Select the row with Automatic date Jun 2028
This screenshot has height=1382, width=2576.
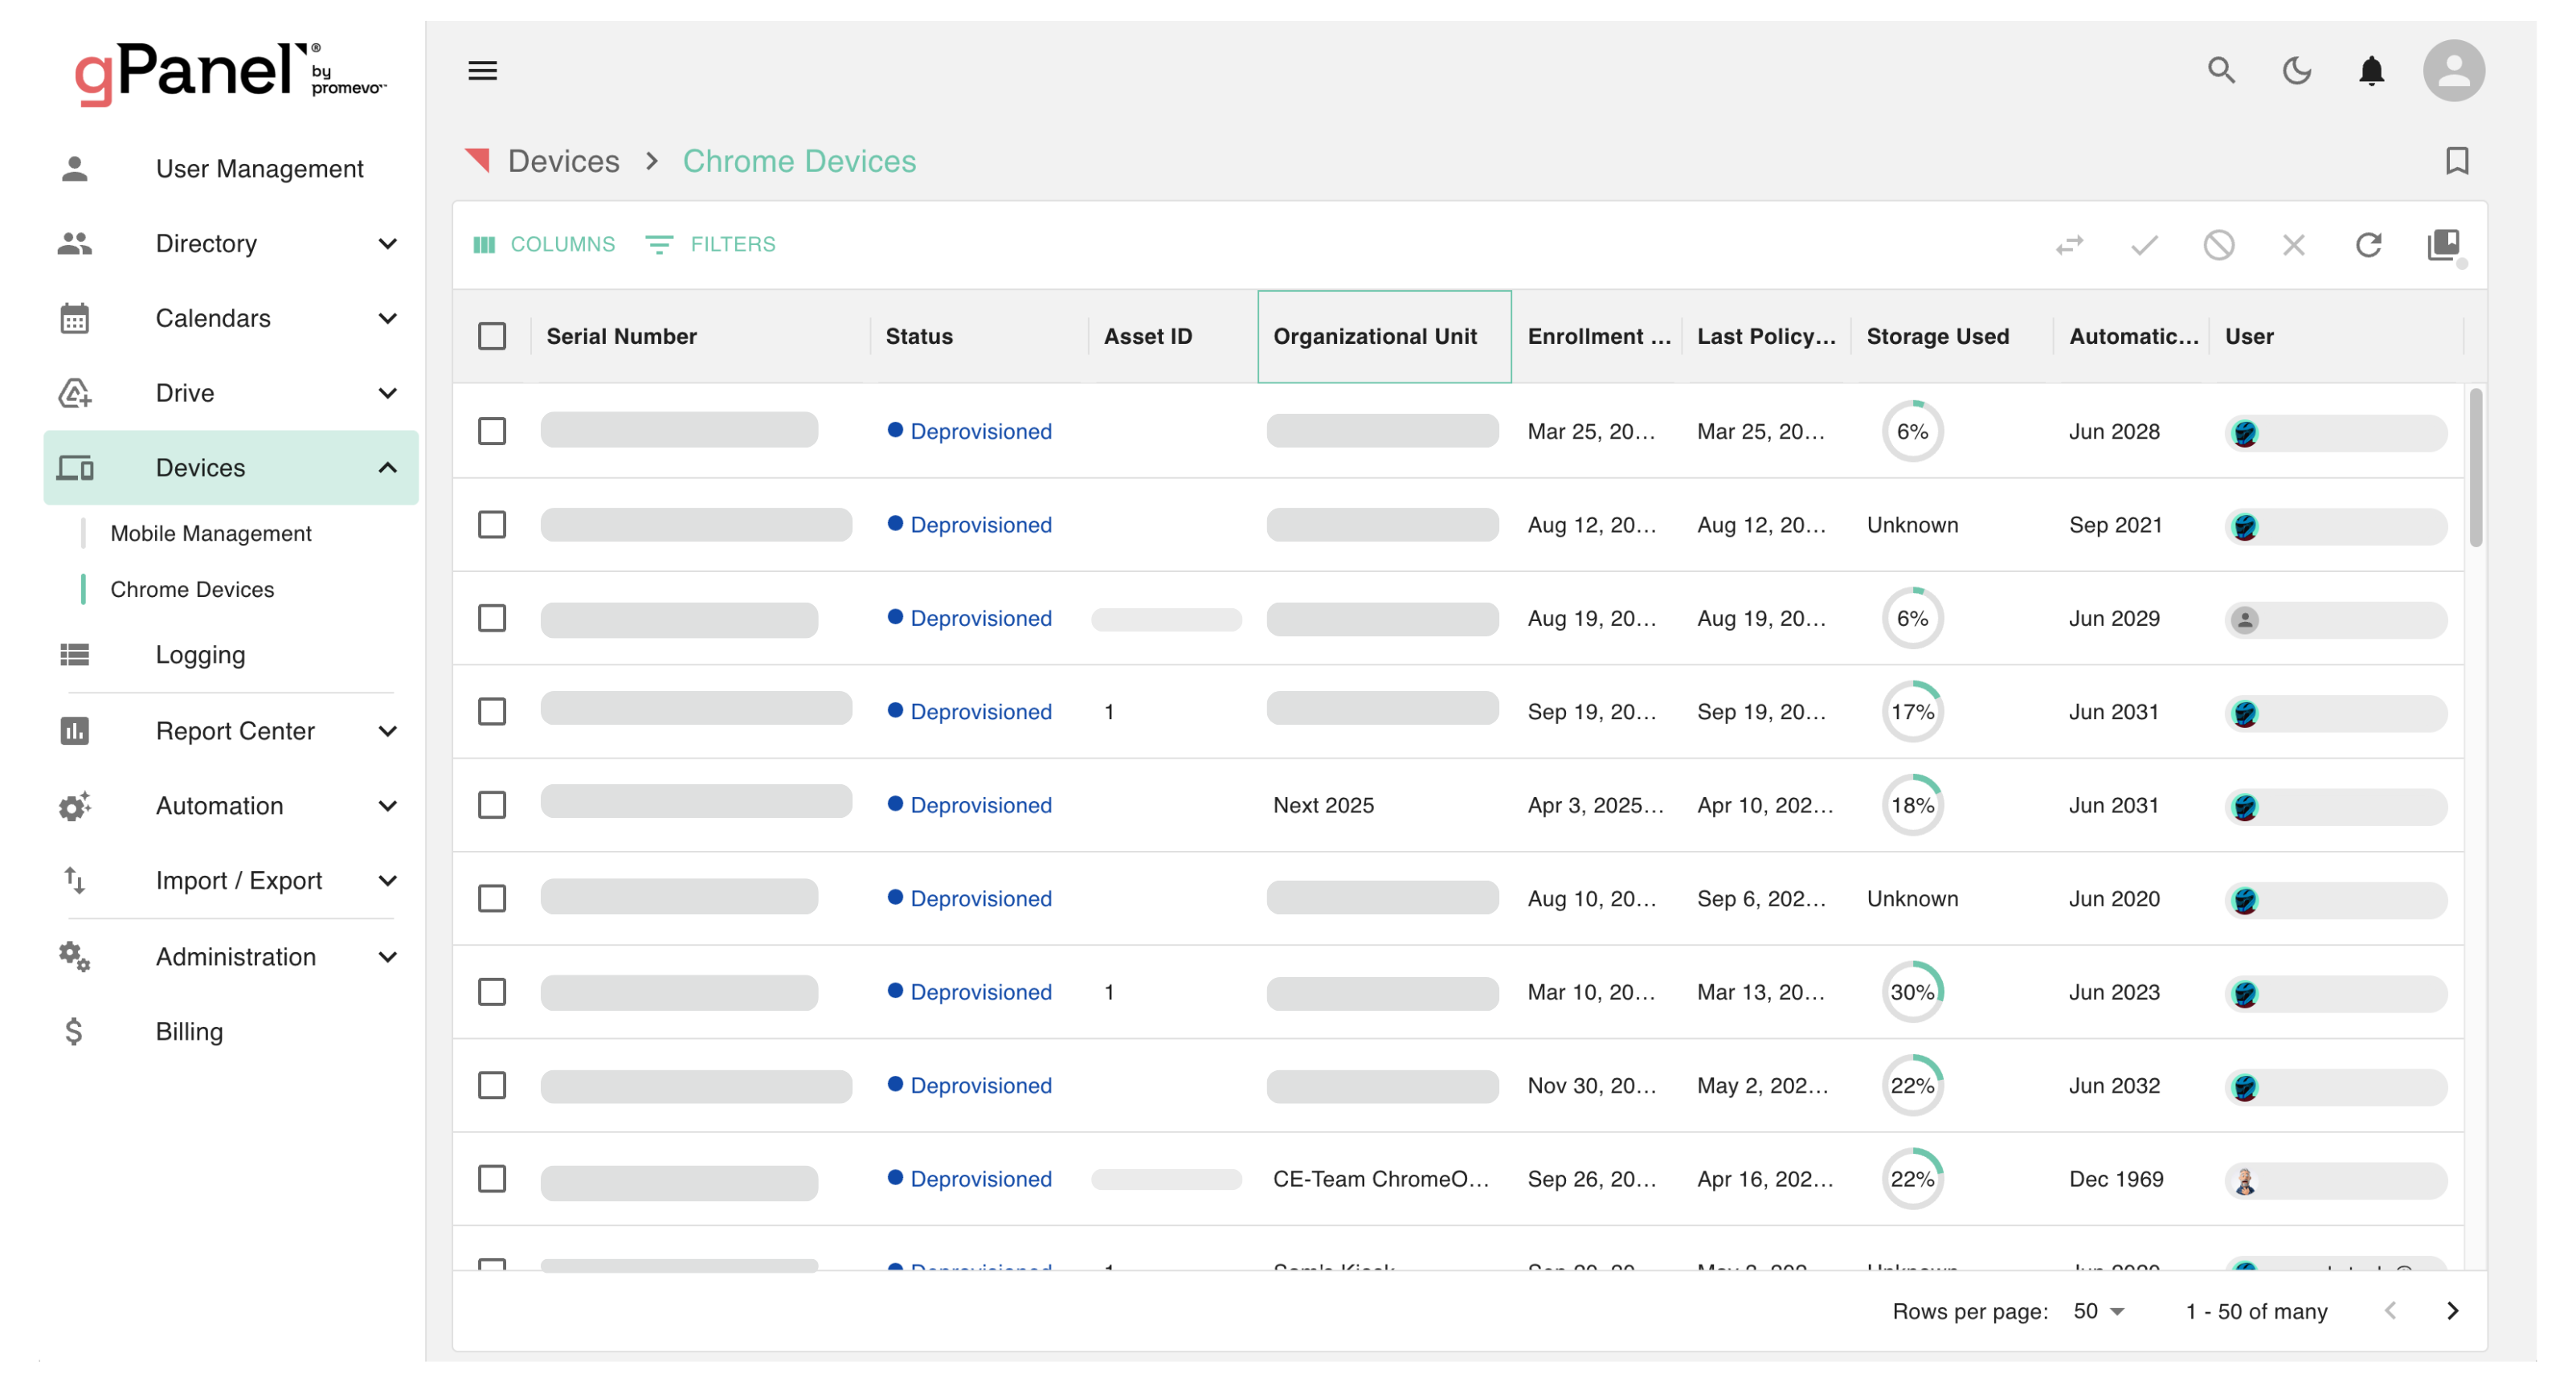pos(492,432)
